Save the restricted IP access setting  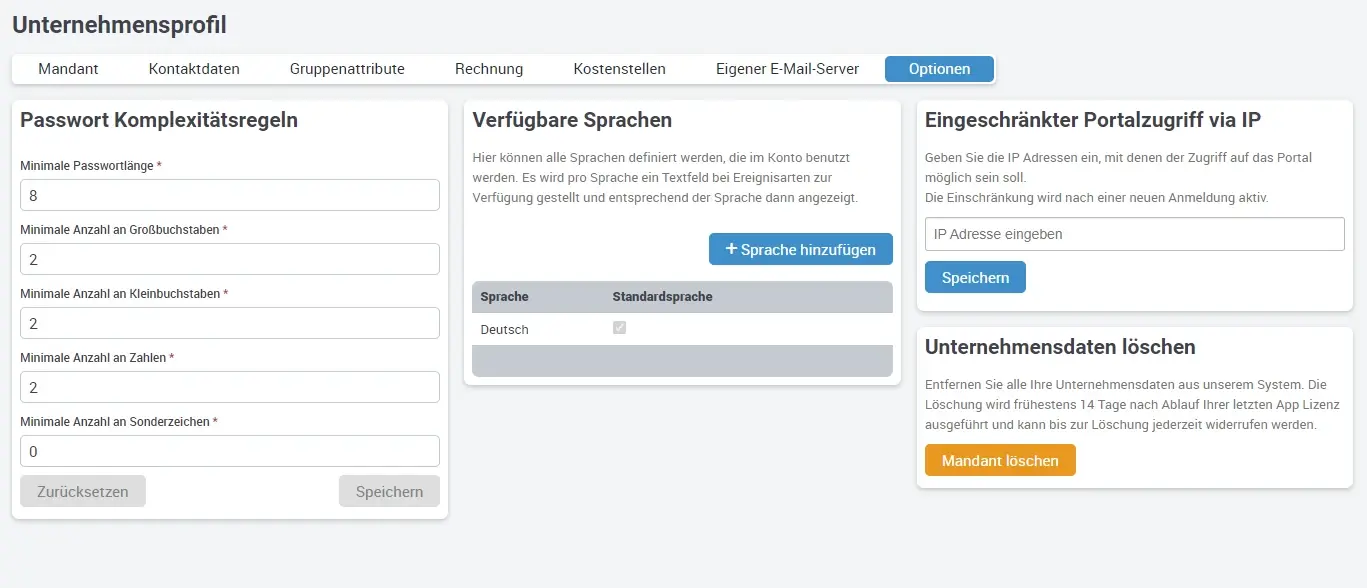coord(975,277)
